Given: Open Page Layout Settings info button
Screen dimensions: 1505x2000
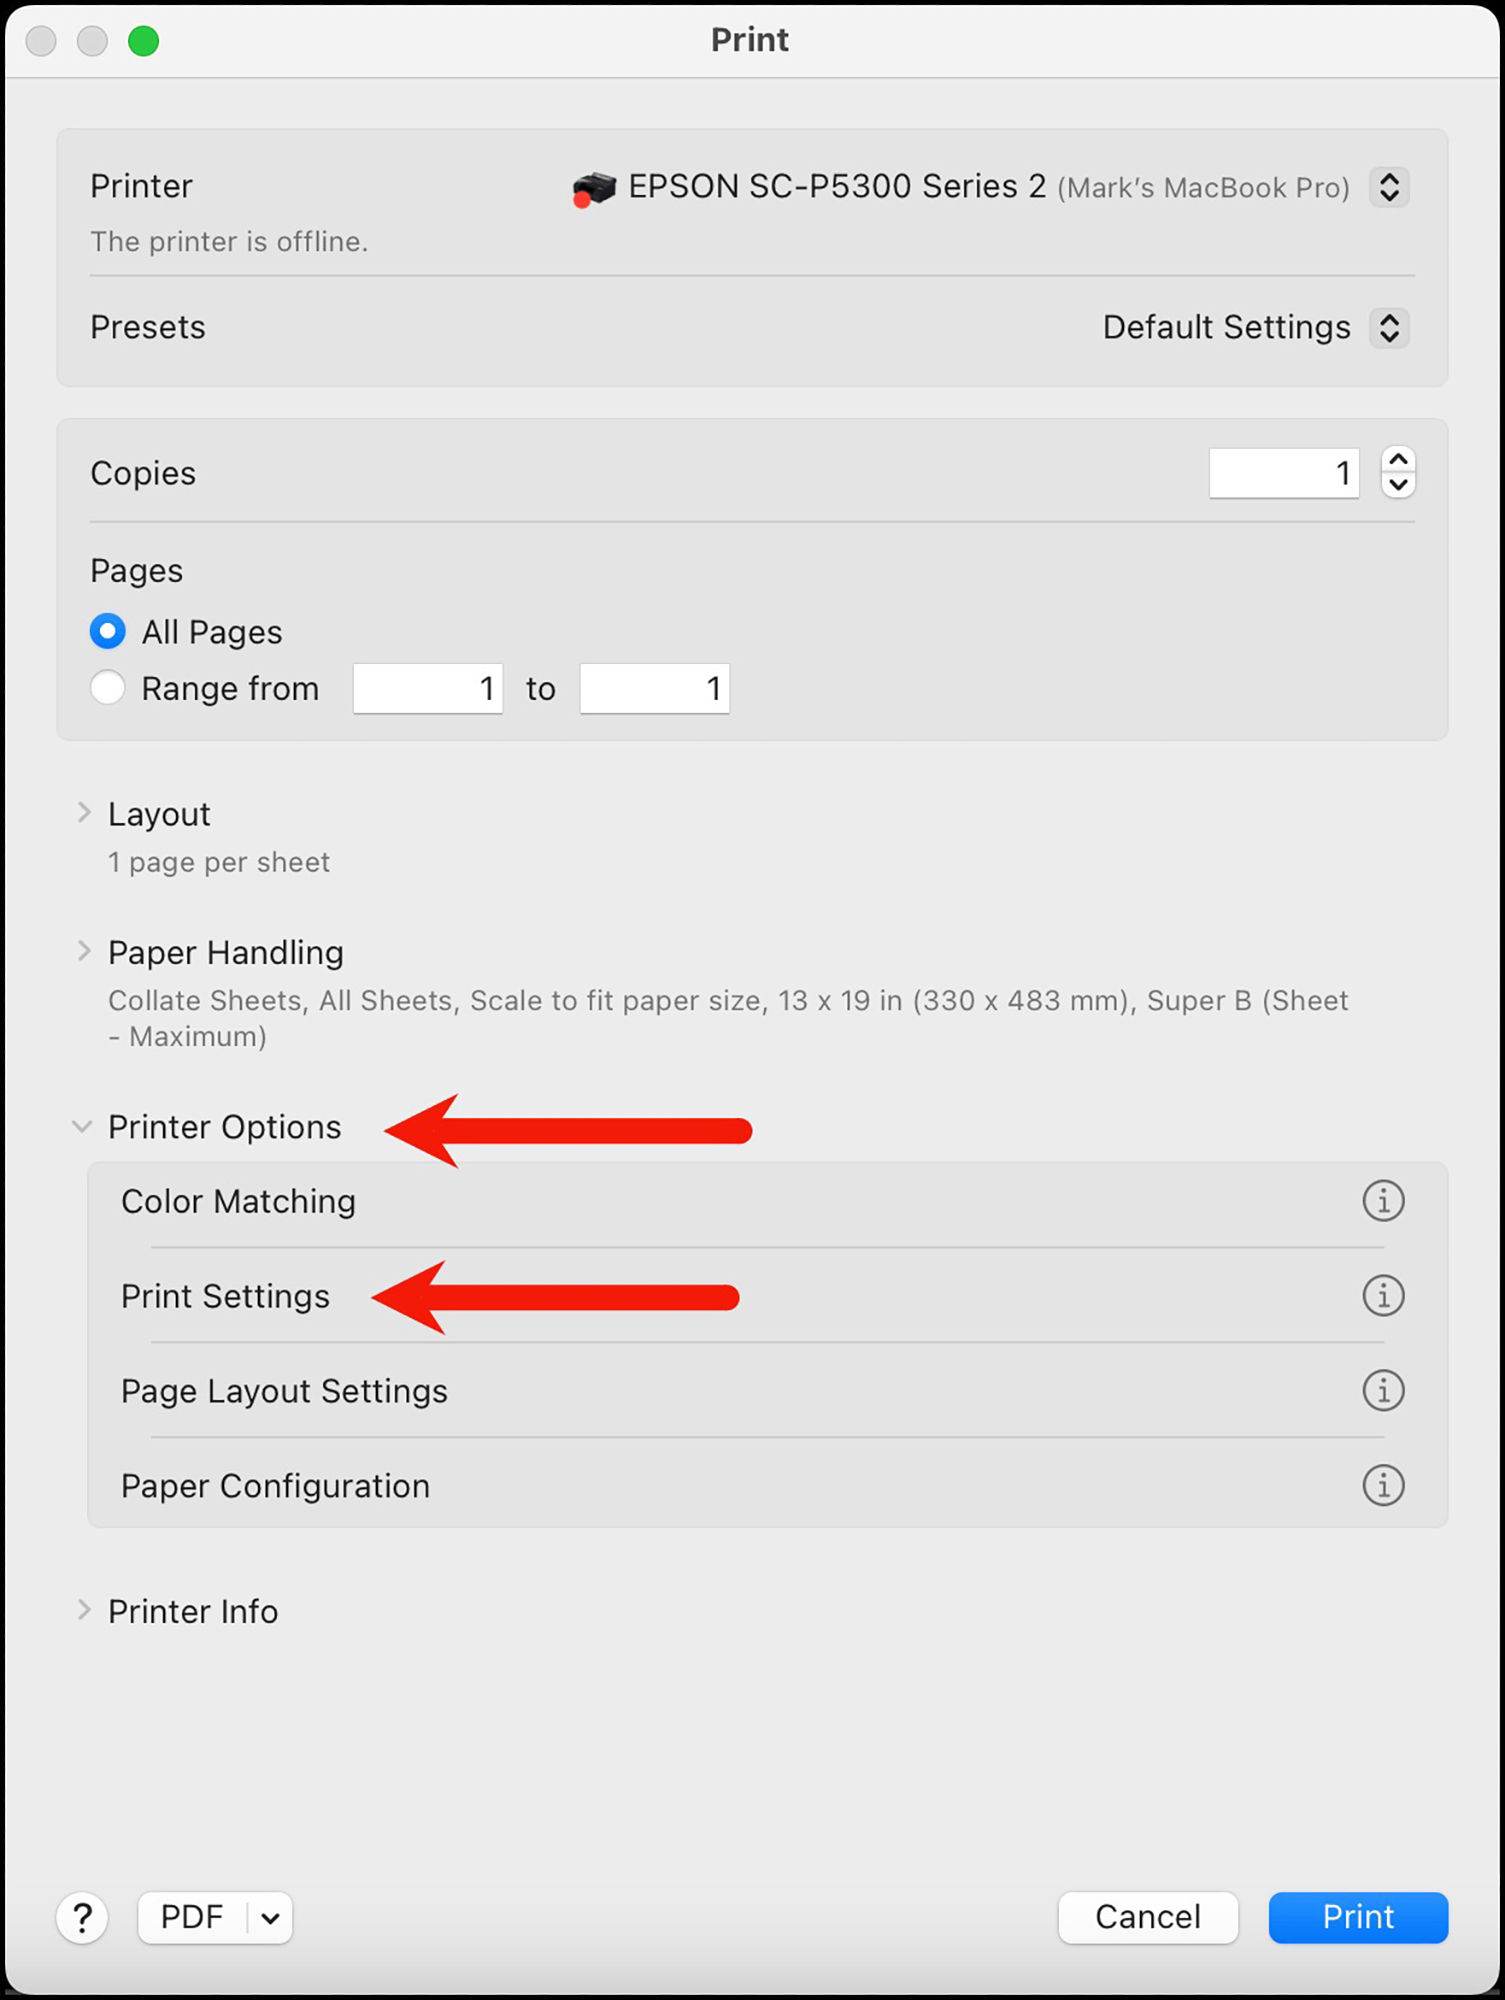Looking at the screenshot, I should 1383,1390.
